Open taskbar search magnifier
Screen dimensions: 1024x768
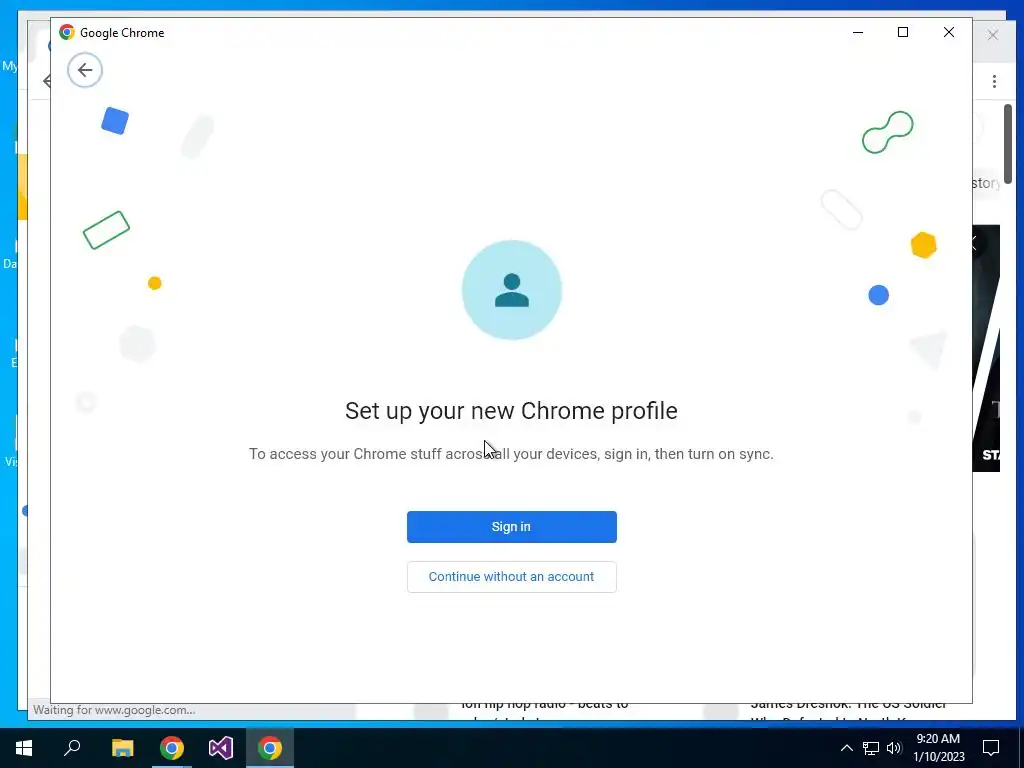72,748
